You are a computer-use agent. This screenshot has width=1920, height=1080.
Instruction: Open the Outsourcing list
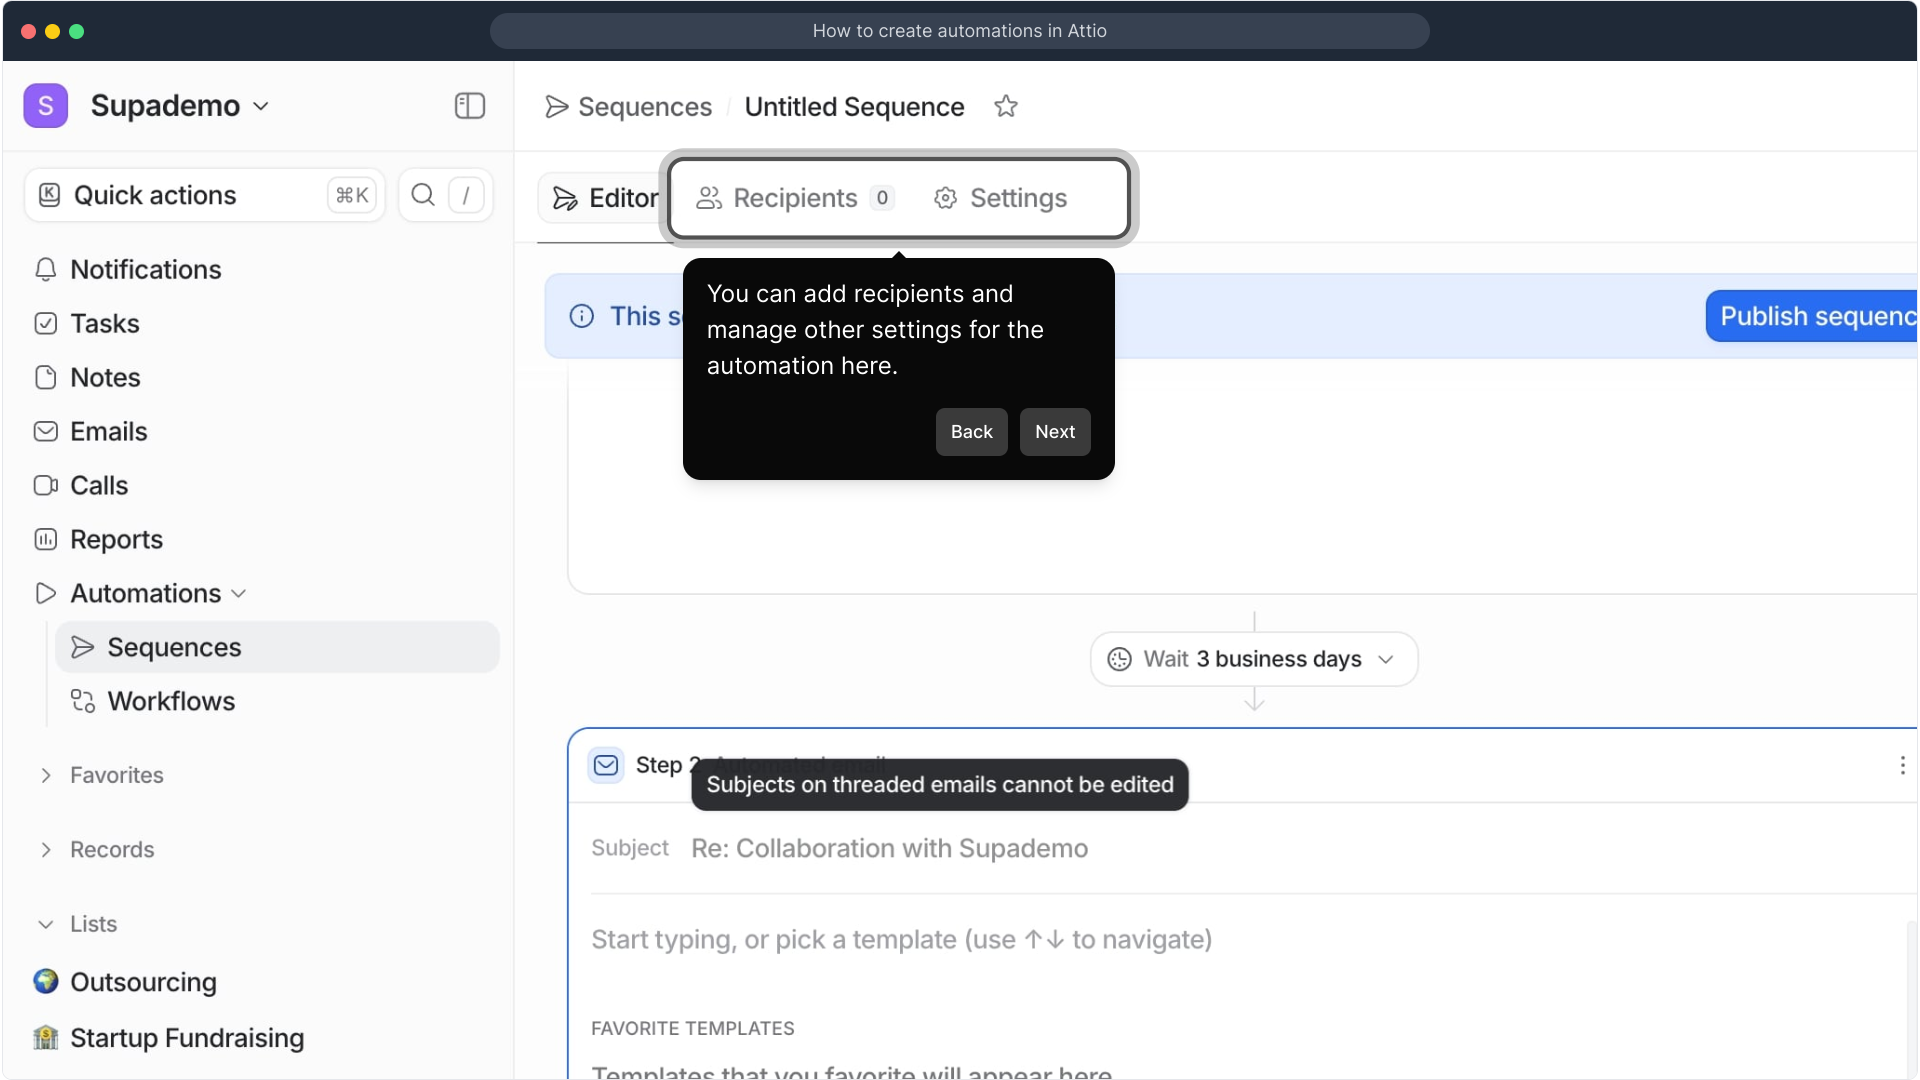(143, 983)
